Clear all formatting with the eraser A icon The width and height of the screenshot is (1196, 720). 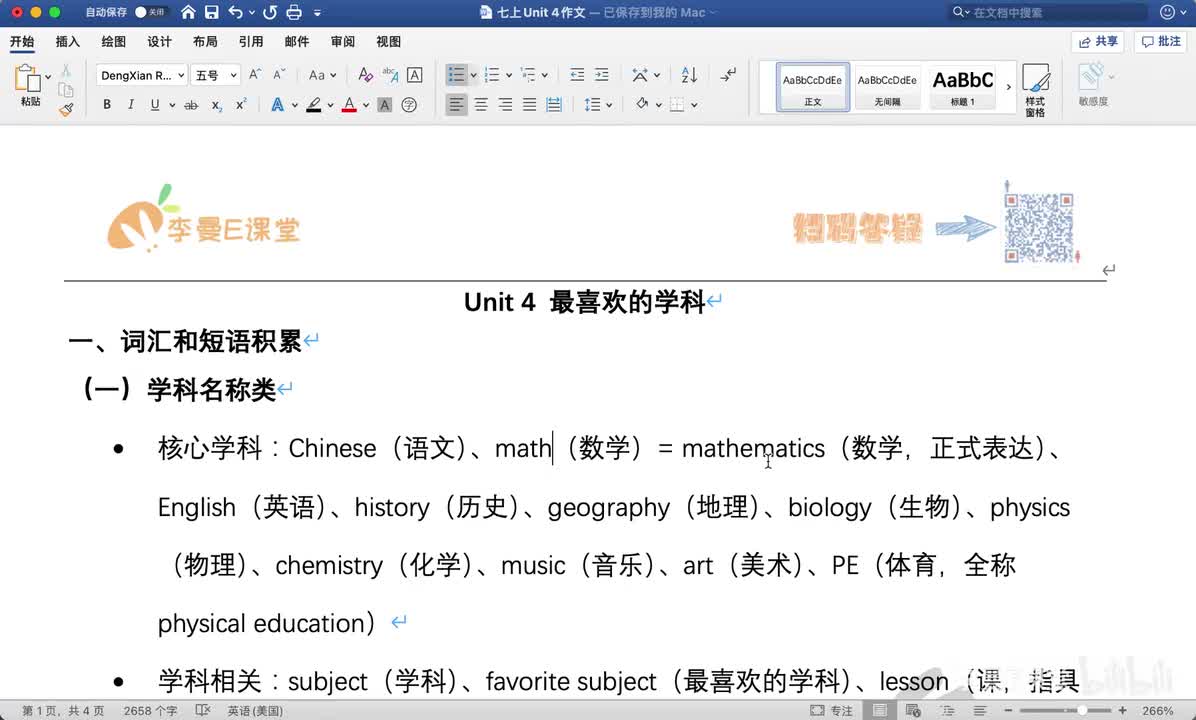click(365, 75)
